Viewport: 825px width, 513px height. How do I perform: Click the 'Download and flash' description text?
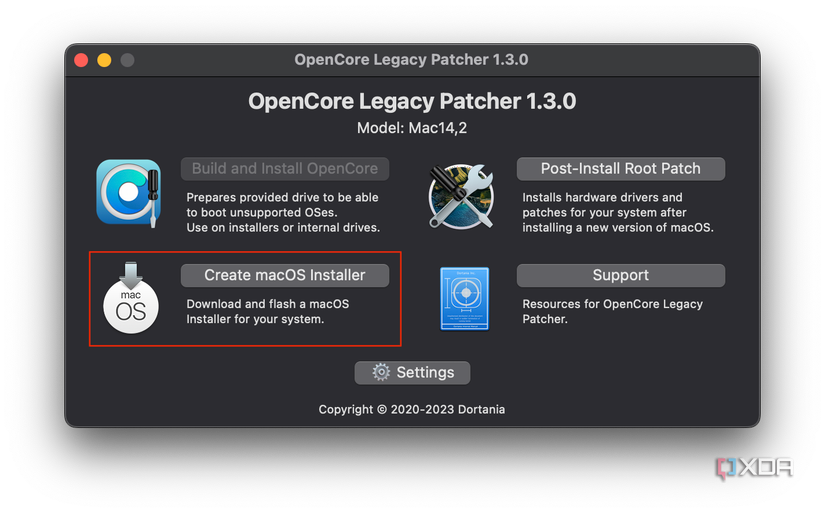tap(268, 311)
